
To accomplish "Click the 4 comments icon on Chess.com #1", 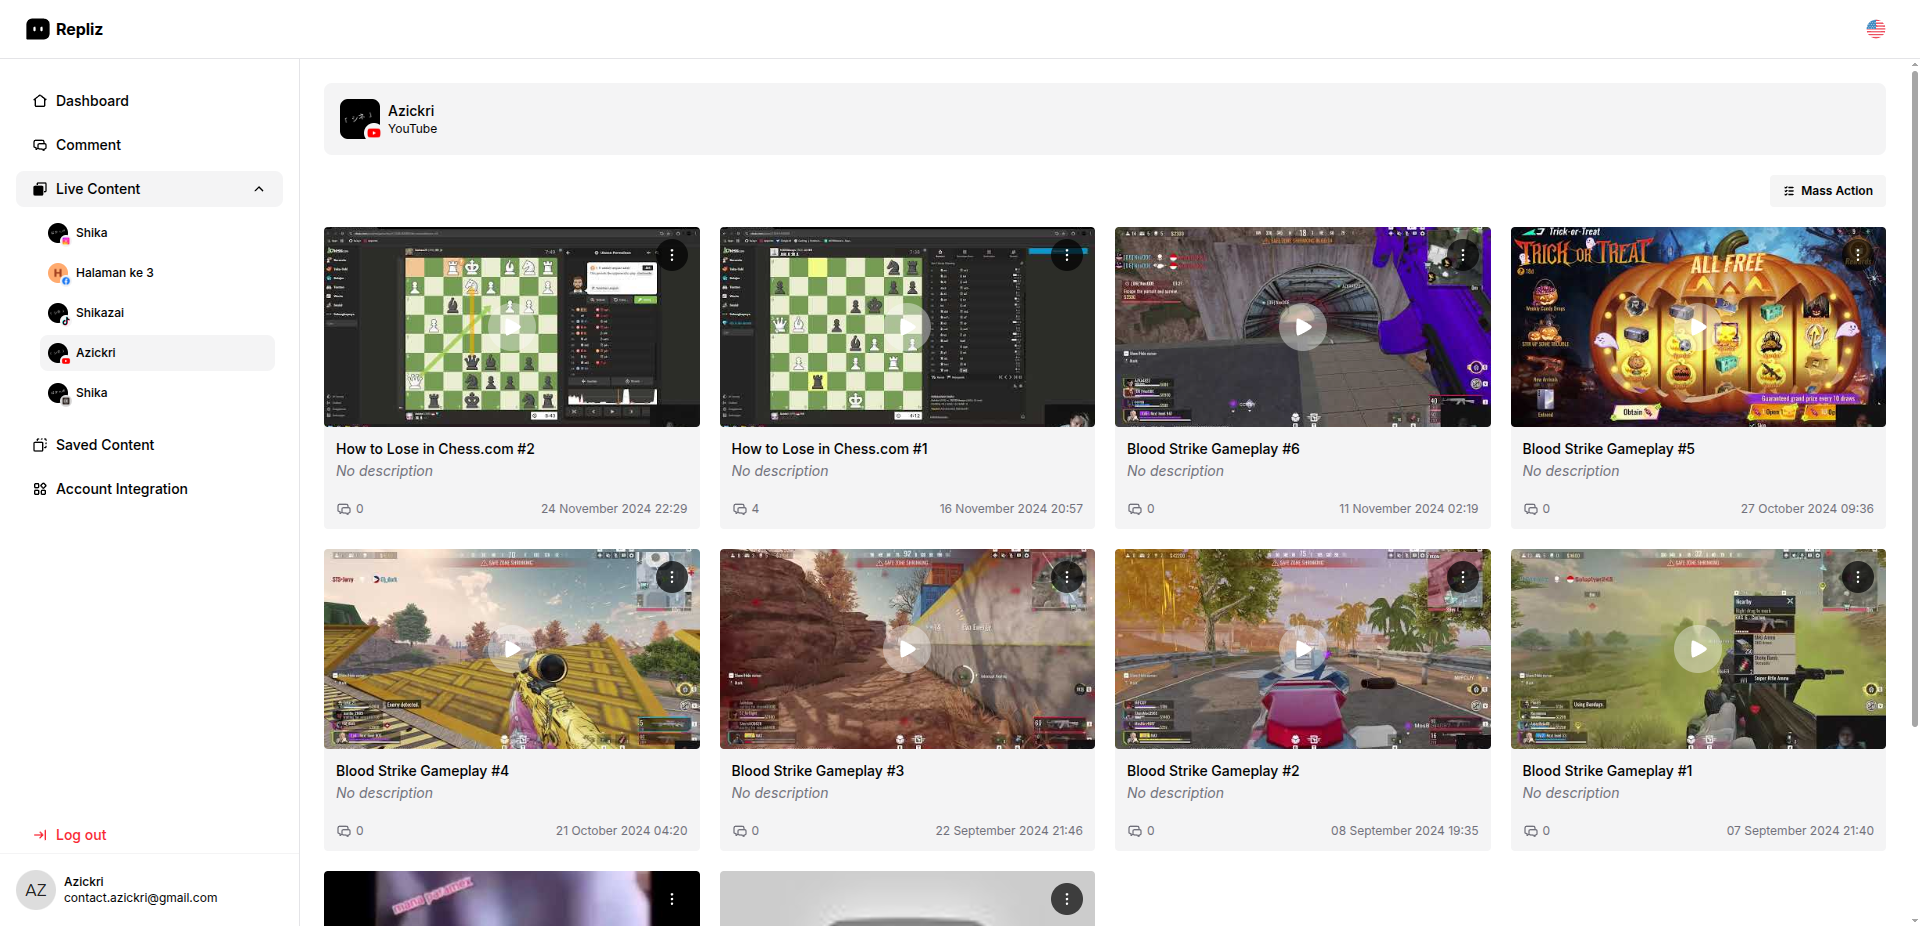I will point(740,509).
